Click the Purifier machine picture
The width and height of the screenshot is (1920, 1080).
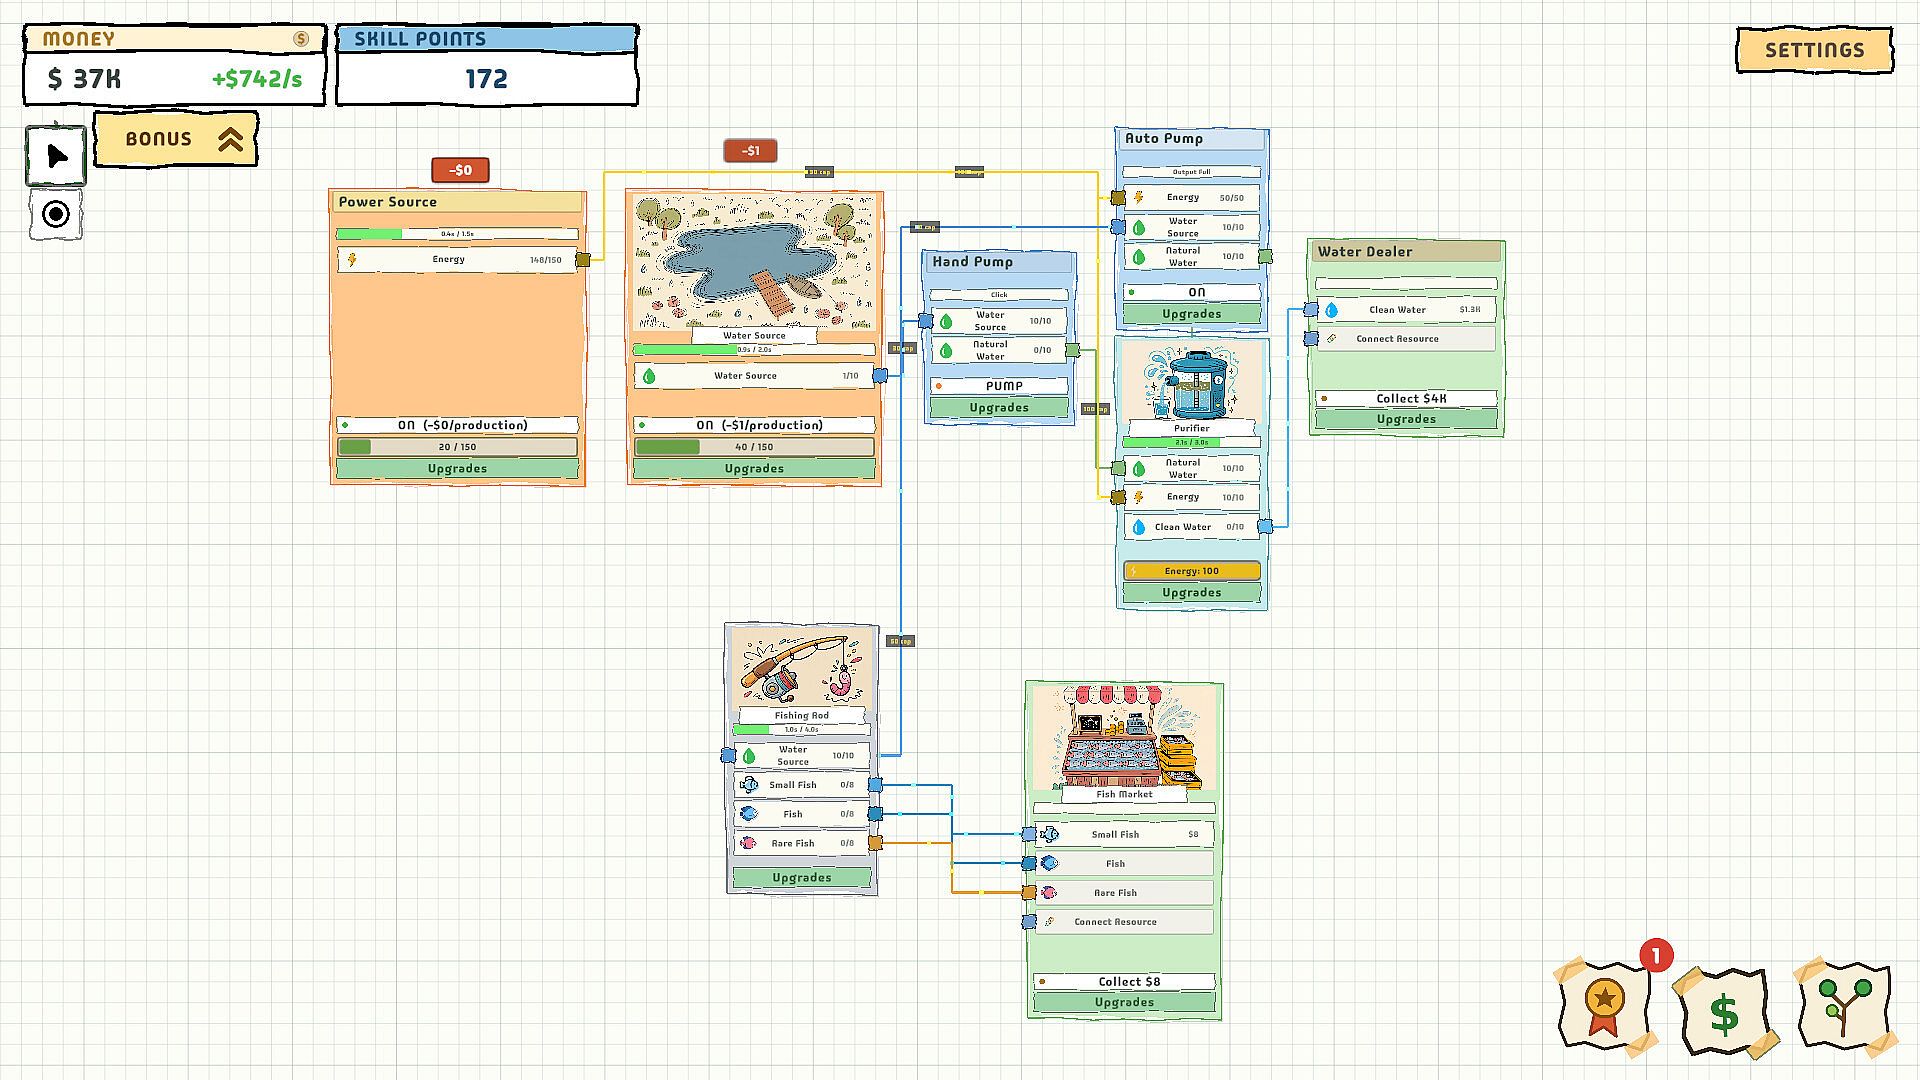pyautogui.click(x=1191, y=383)
